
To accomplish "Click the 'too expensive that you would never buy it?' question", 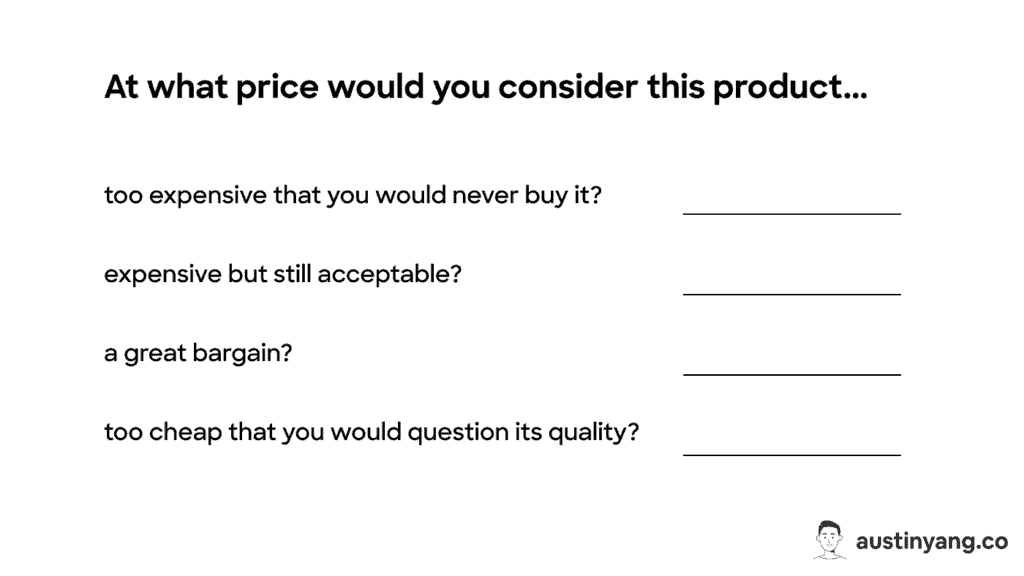I will click(x=353, y=195).
